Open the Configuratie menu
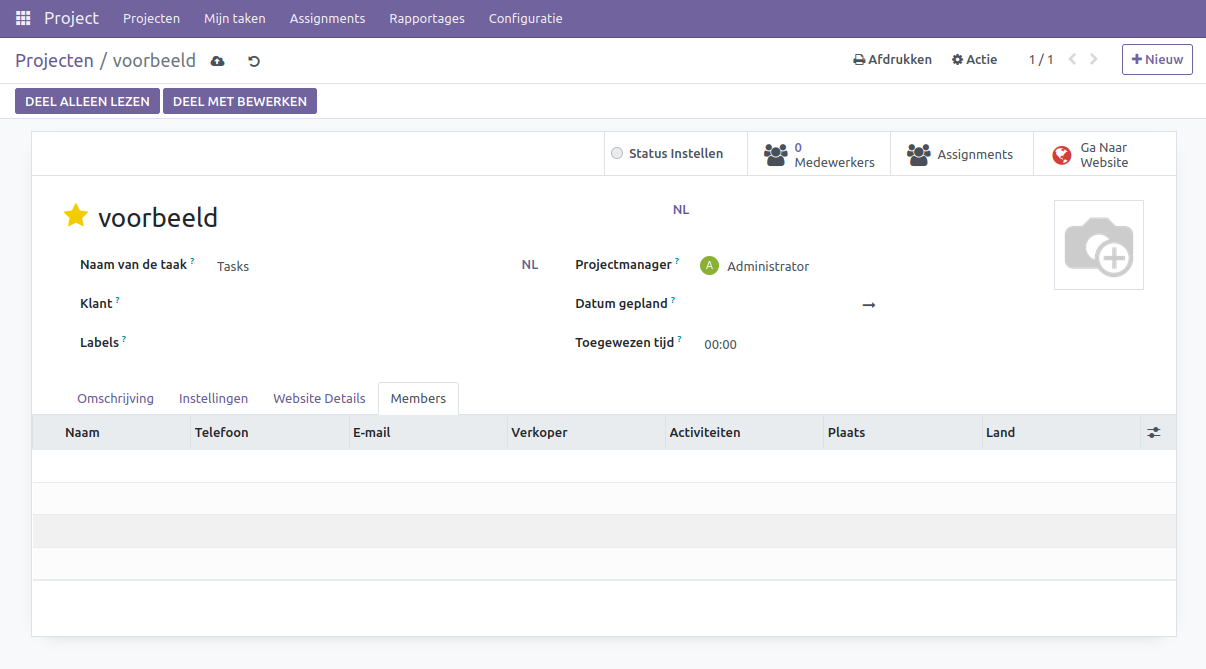1206x669 pixels. [x=525, y=19]
